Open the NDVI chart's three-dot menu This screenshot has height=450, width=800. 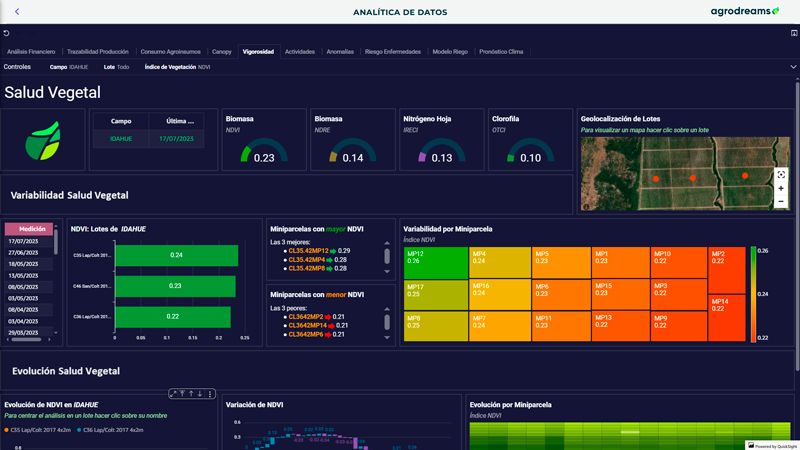pos(209,393)
